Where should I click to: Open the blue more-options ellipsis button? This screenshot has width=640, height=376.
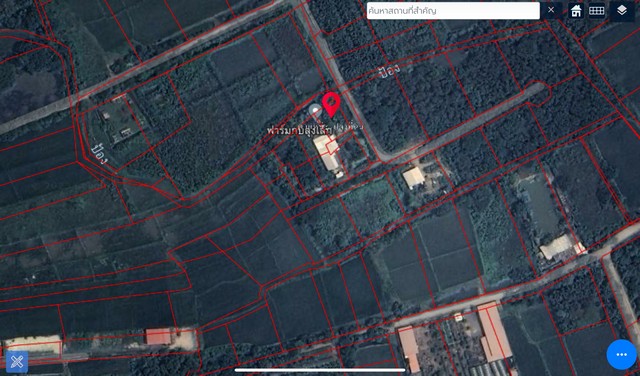tap(622, 354)
